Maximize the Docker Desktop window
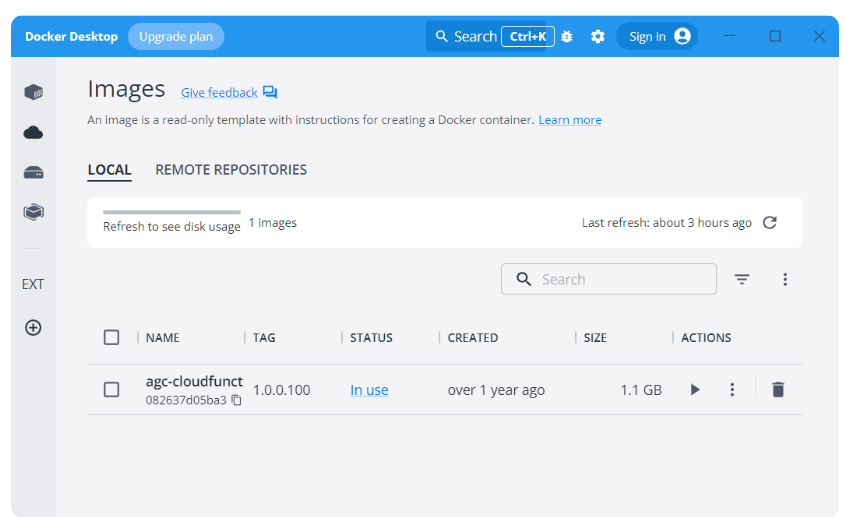Viewport: 852px width, 517px height. (x=775, y=36)
